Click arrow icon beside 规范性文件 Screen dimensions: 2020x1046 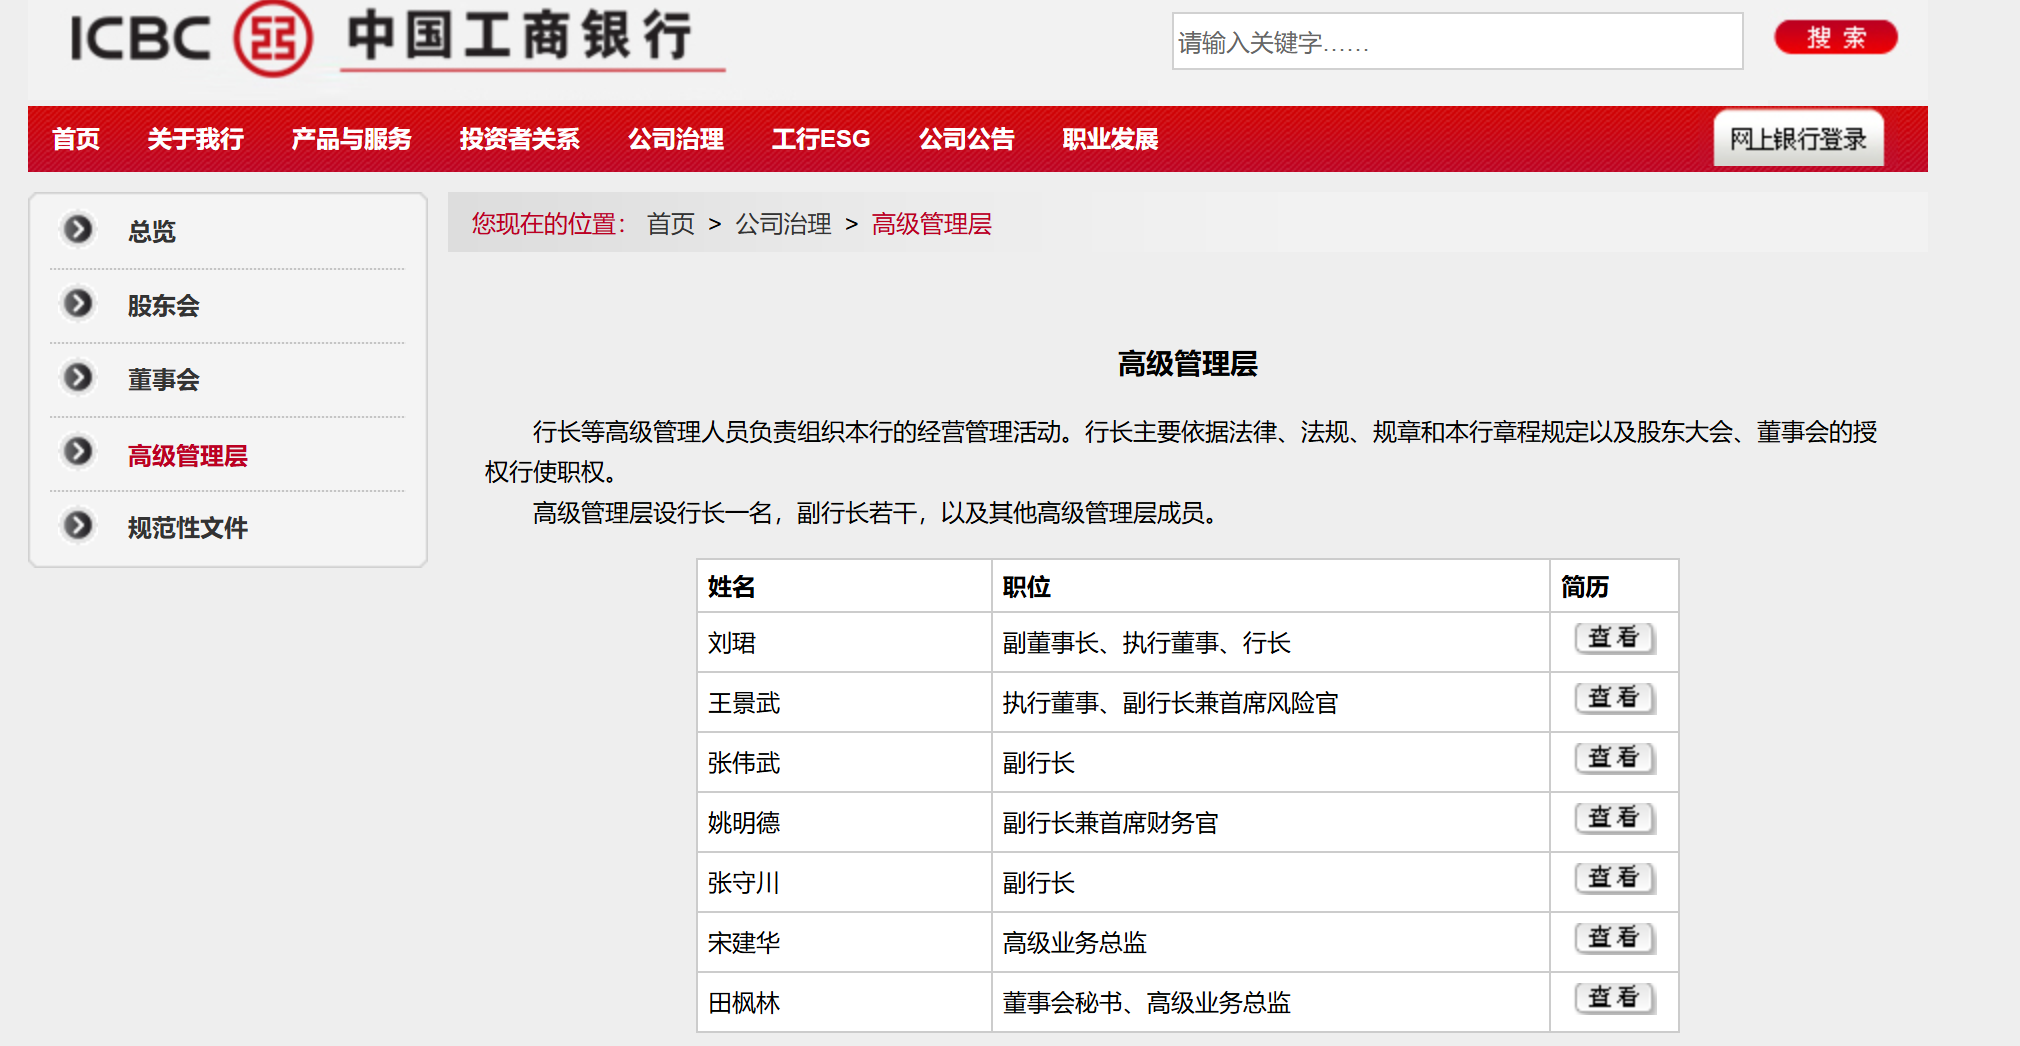tap(78, 525)
